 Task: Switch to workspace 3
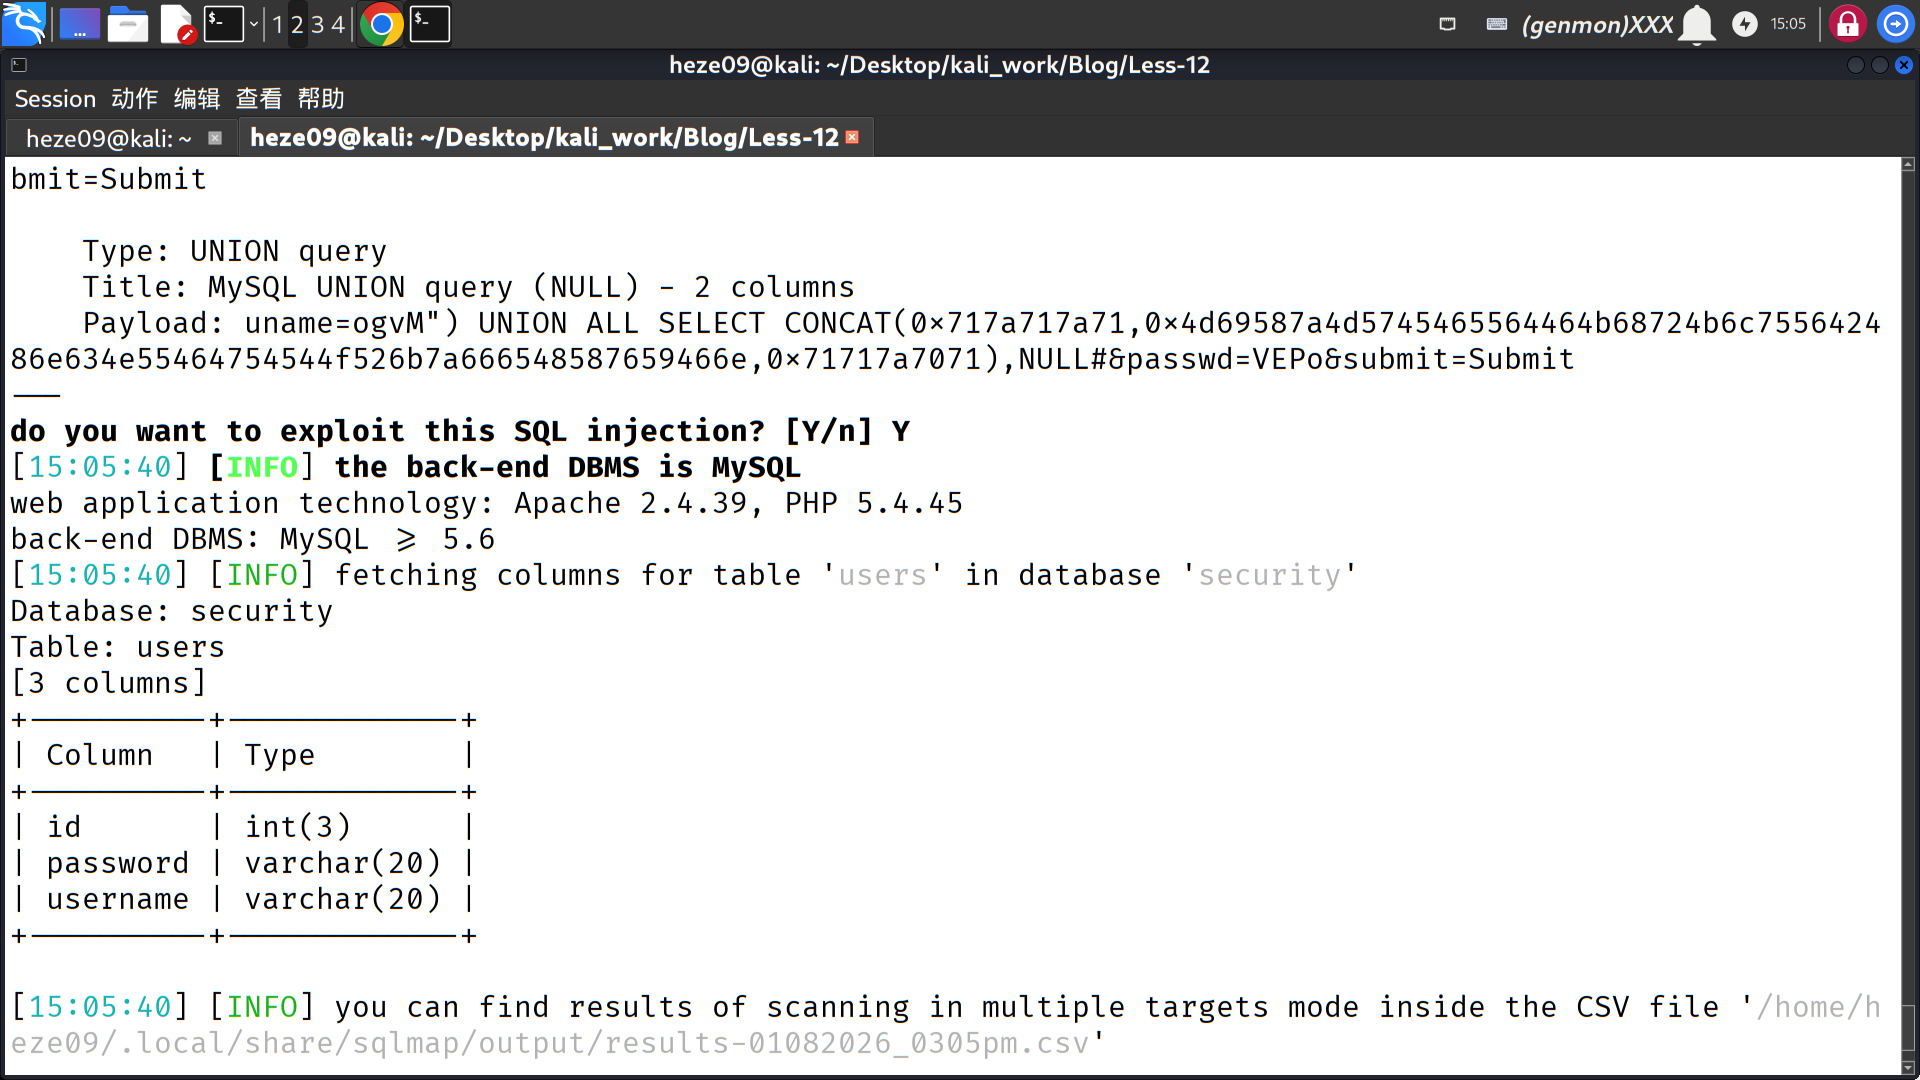(x=318, y=24)
